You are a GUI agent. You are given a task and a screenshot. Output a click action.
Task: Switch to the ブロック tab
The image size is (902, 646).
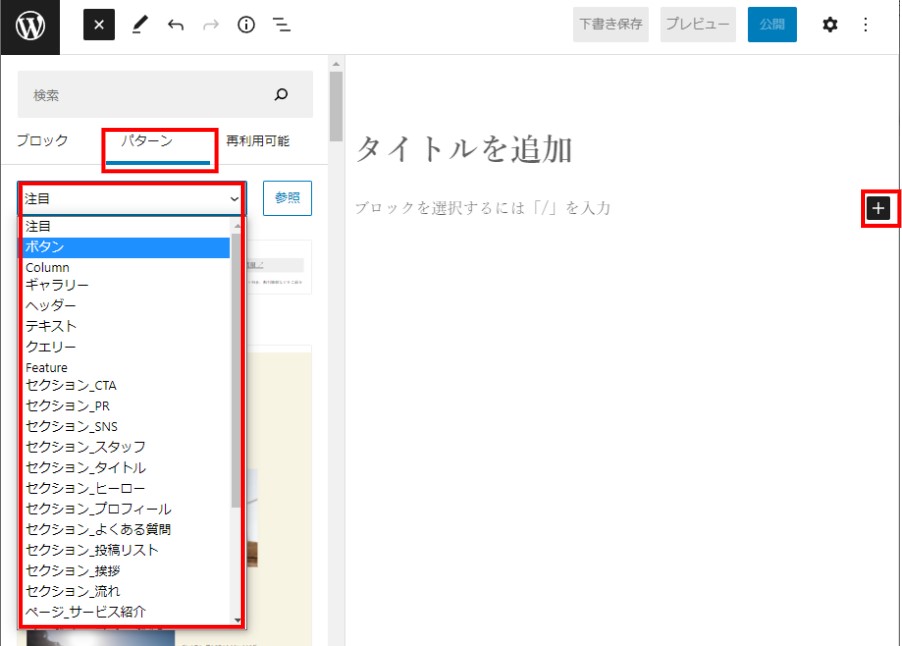42,141
